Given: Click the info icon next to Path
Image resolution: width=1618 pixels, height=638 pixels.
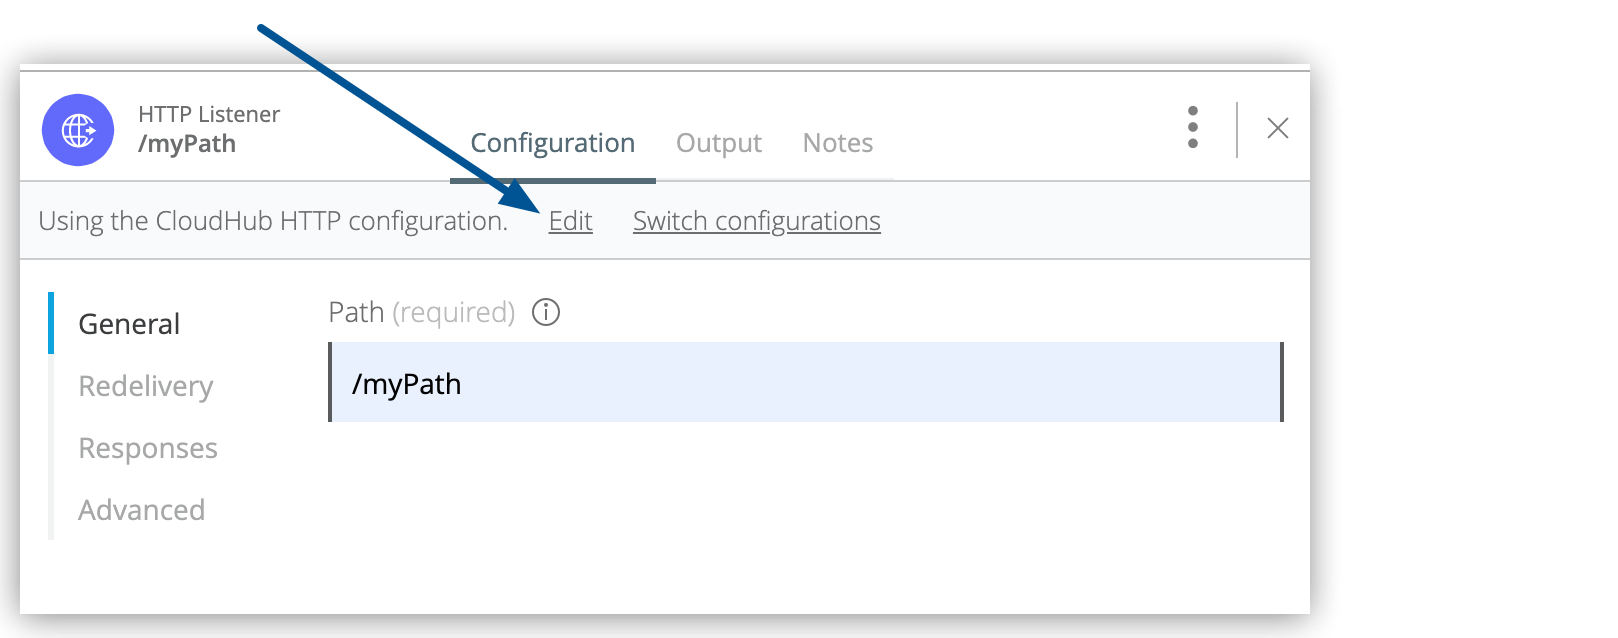Looking at the screenshot, I should pos(546,313).
